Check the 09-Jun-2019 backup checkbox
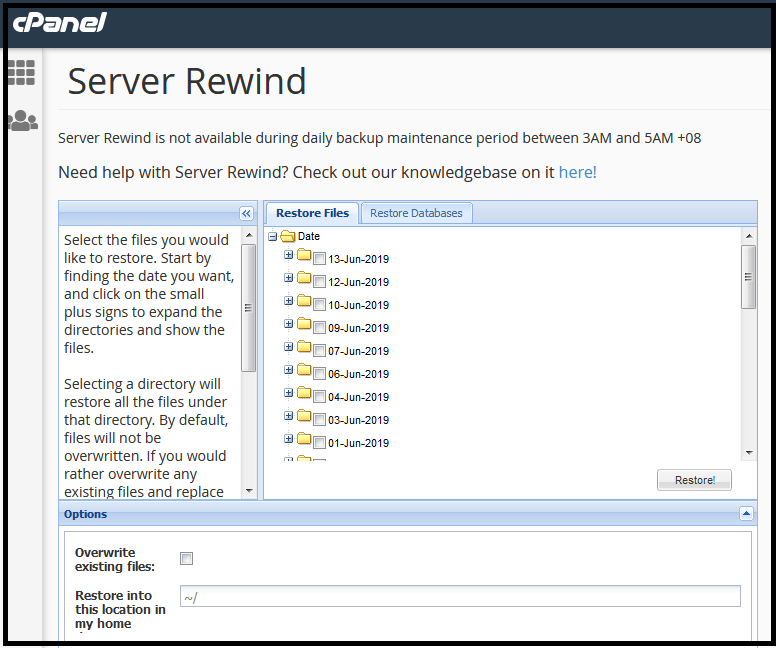The width and height of the screenshot is (776, 648). (x=320, y=328)
